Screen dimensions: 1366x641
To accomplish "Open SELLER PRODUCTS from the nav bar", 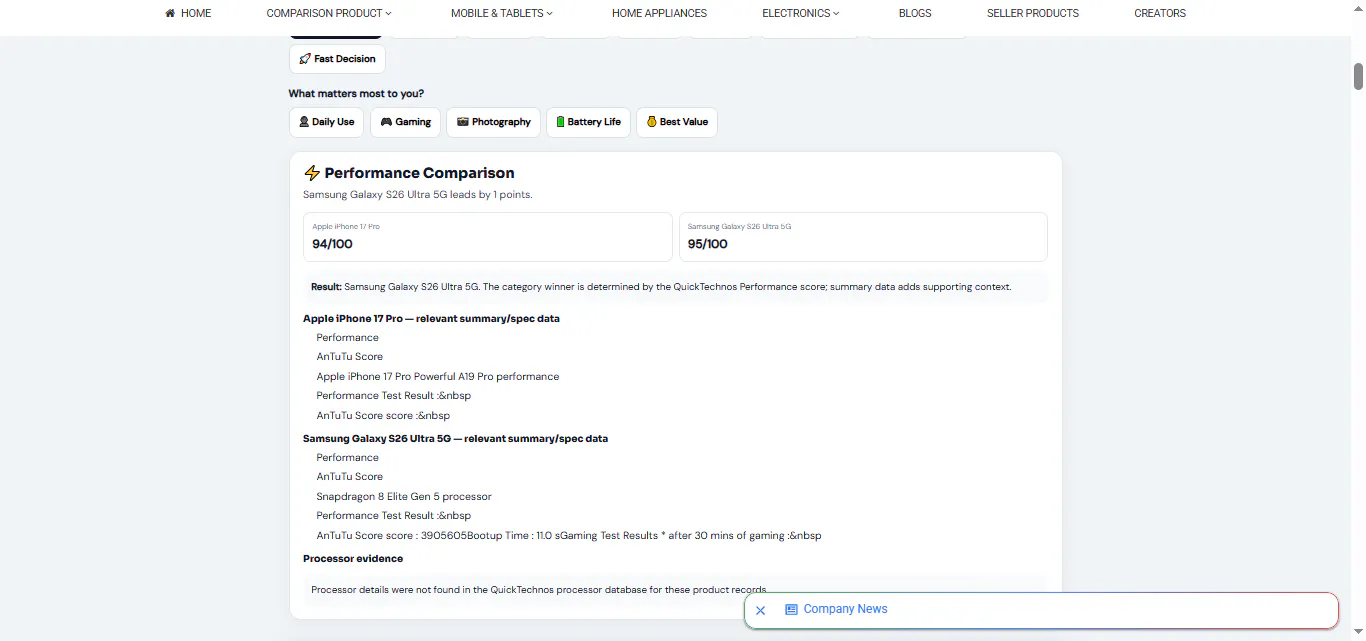I will (x=1033, y=13).
